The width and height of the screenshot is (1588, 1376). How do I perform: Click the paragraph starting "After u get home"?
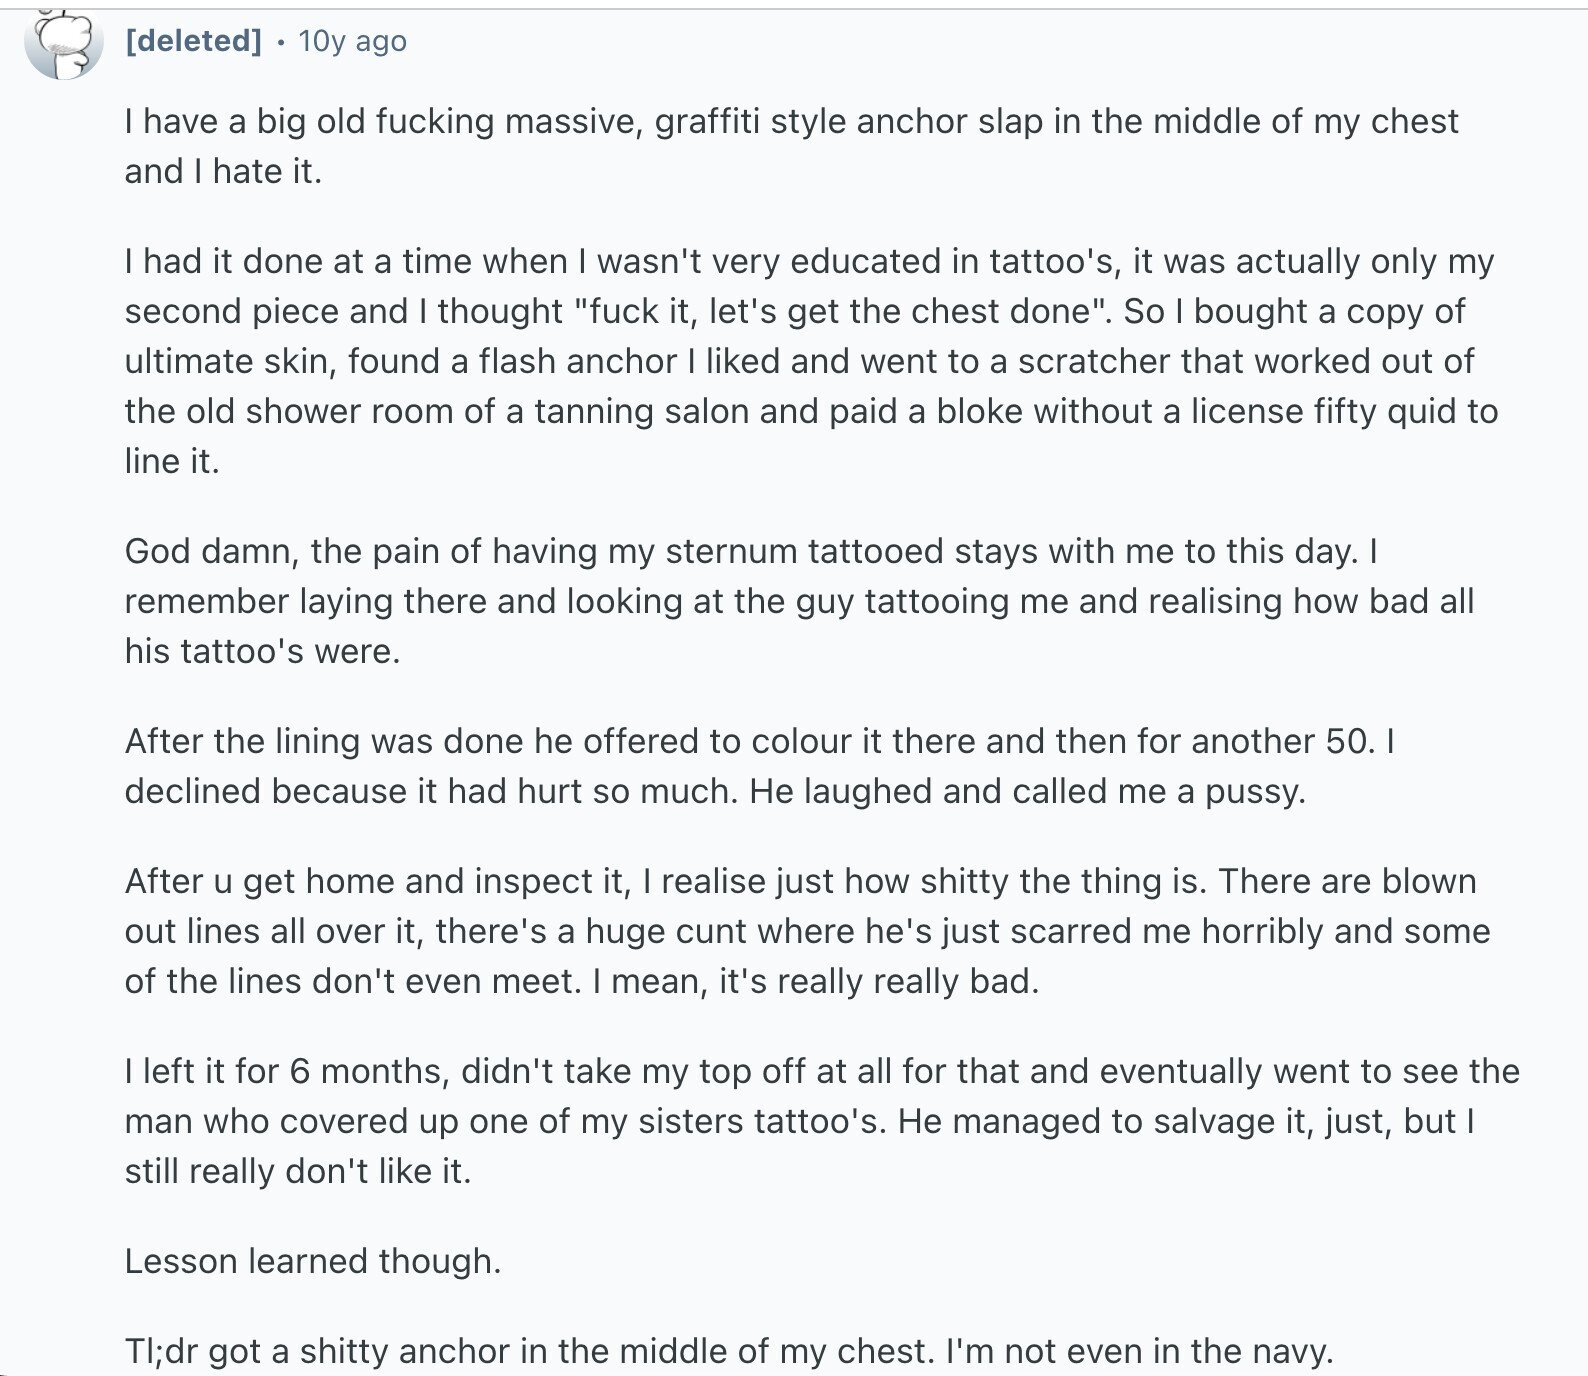(807, 931)
